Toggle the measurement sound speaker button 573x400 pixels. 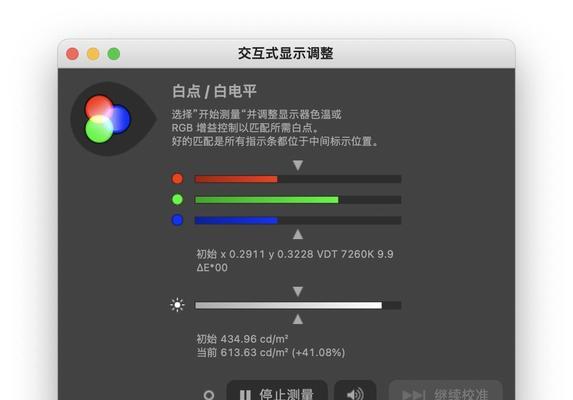[355, 393]
